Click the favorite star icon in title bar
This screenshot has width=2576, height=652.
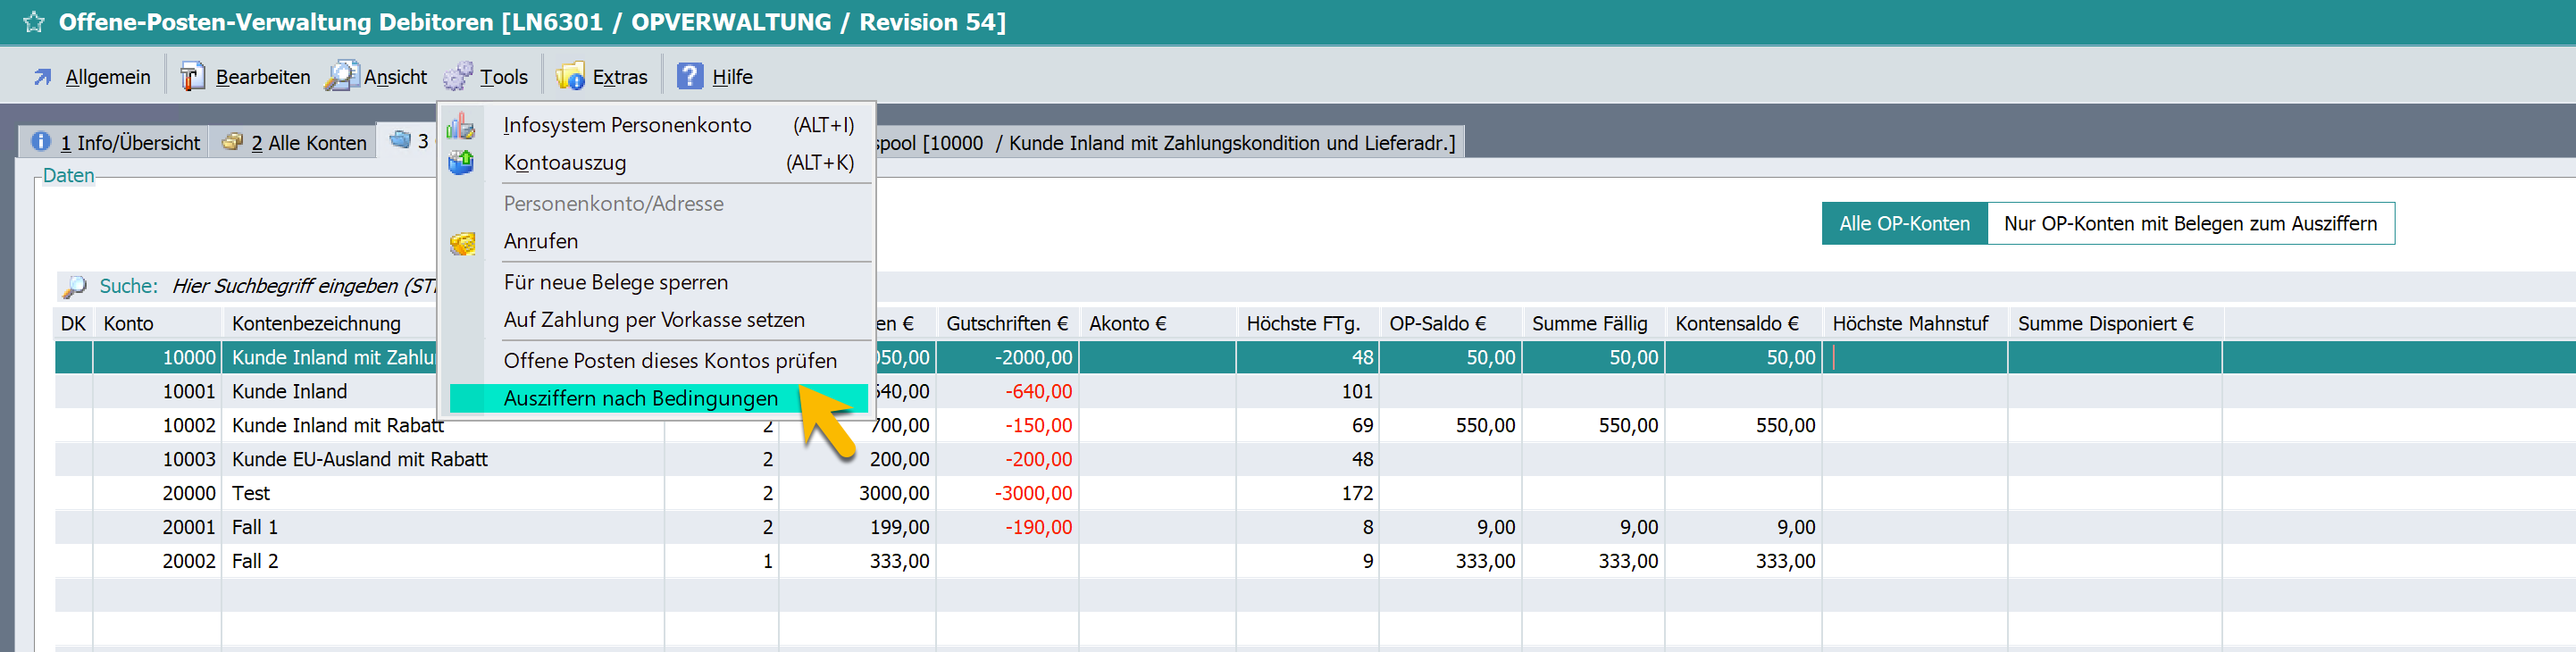33,22
